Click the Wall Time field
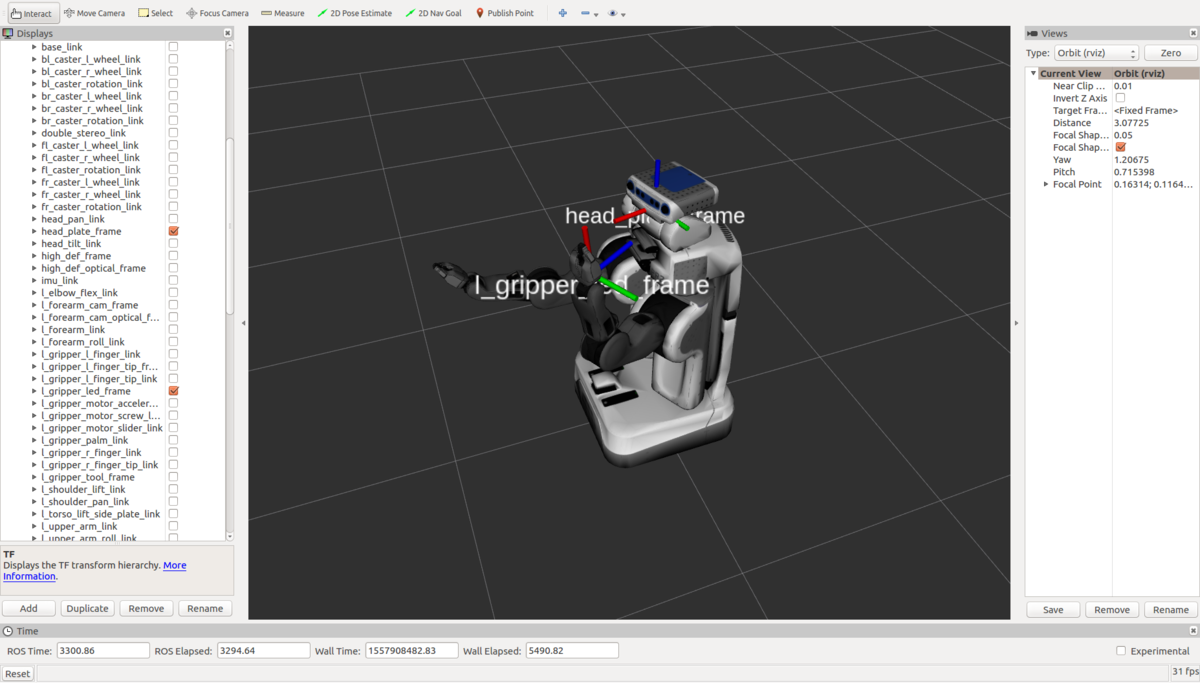Screen dimensions: 1200x683 (x=412, y=651)
